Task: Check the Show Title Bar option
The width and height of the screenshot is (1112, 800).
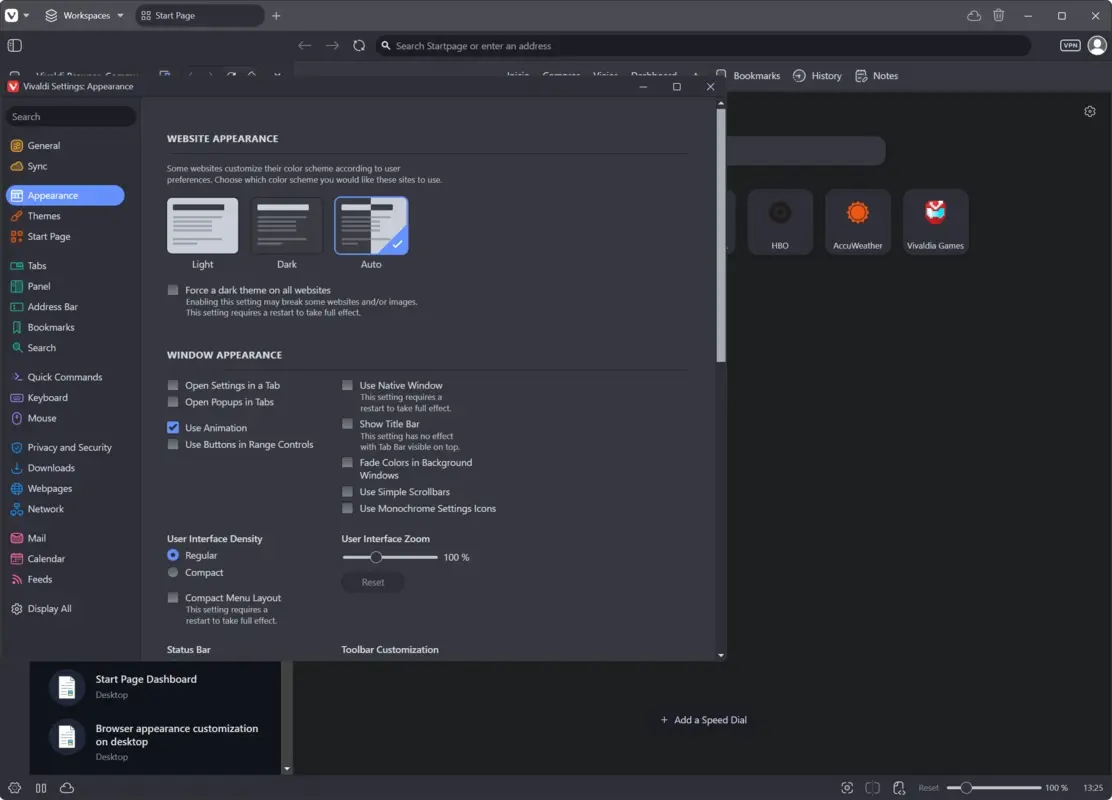Action: coord(347,423)
